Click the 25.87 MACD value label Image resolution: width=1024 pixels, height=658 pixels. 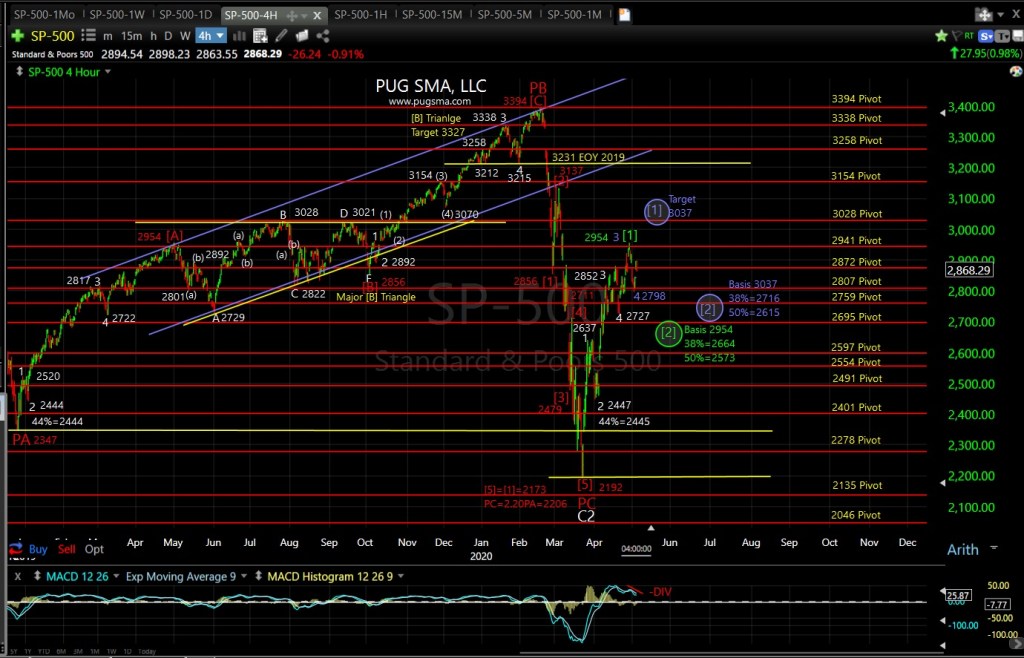tap(957, 595)
